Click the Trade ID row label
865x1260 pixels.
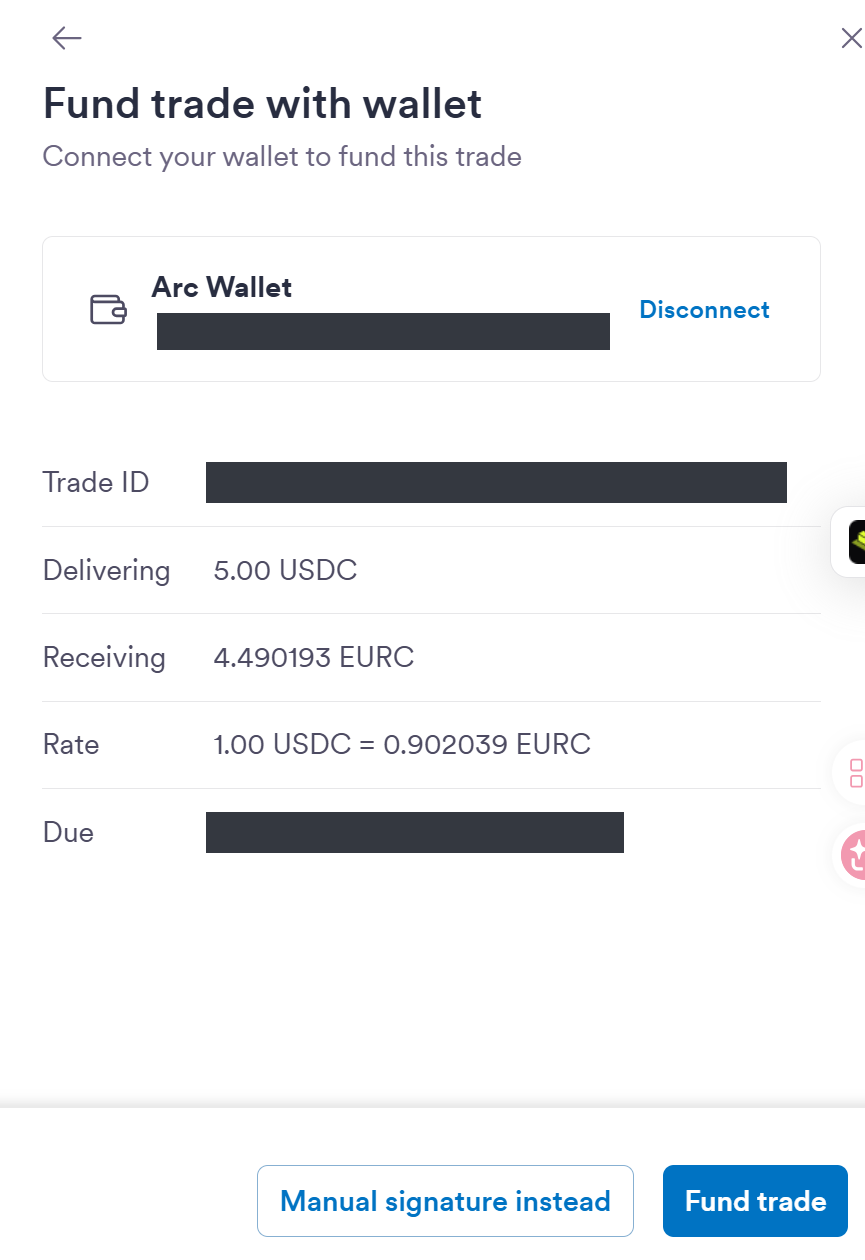point(96,482)
